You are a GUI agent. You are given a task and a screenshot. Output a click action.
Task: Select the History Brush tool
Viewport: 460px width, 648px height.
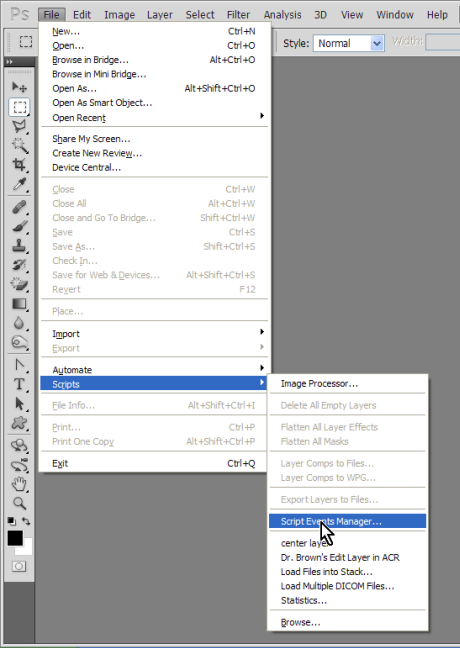pos(19,264)
